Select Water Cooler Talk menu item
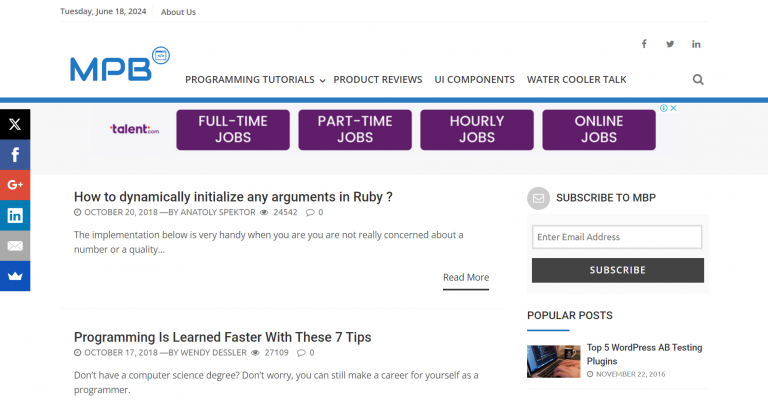 [x=576, y=80]
